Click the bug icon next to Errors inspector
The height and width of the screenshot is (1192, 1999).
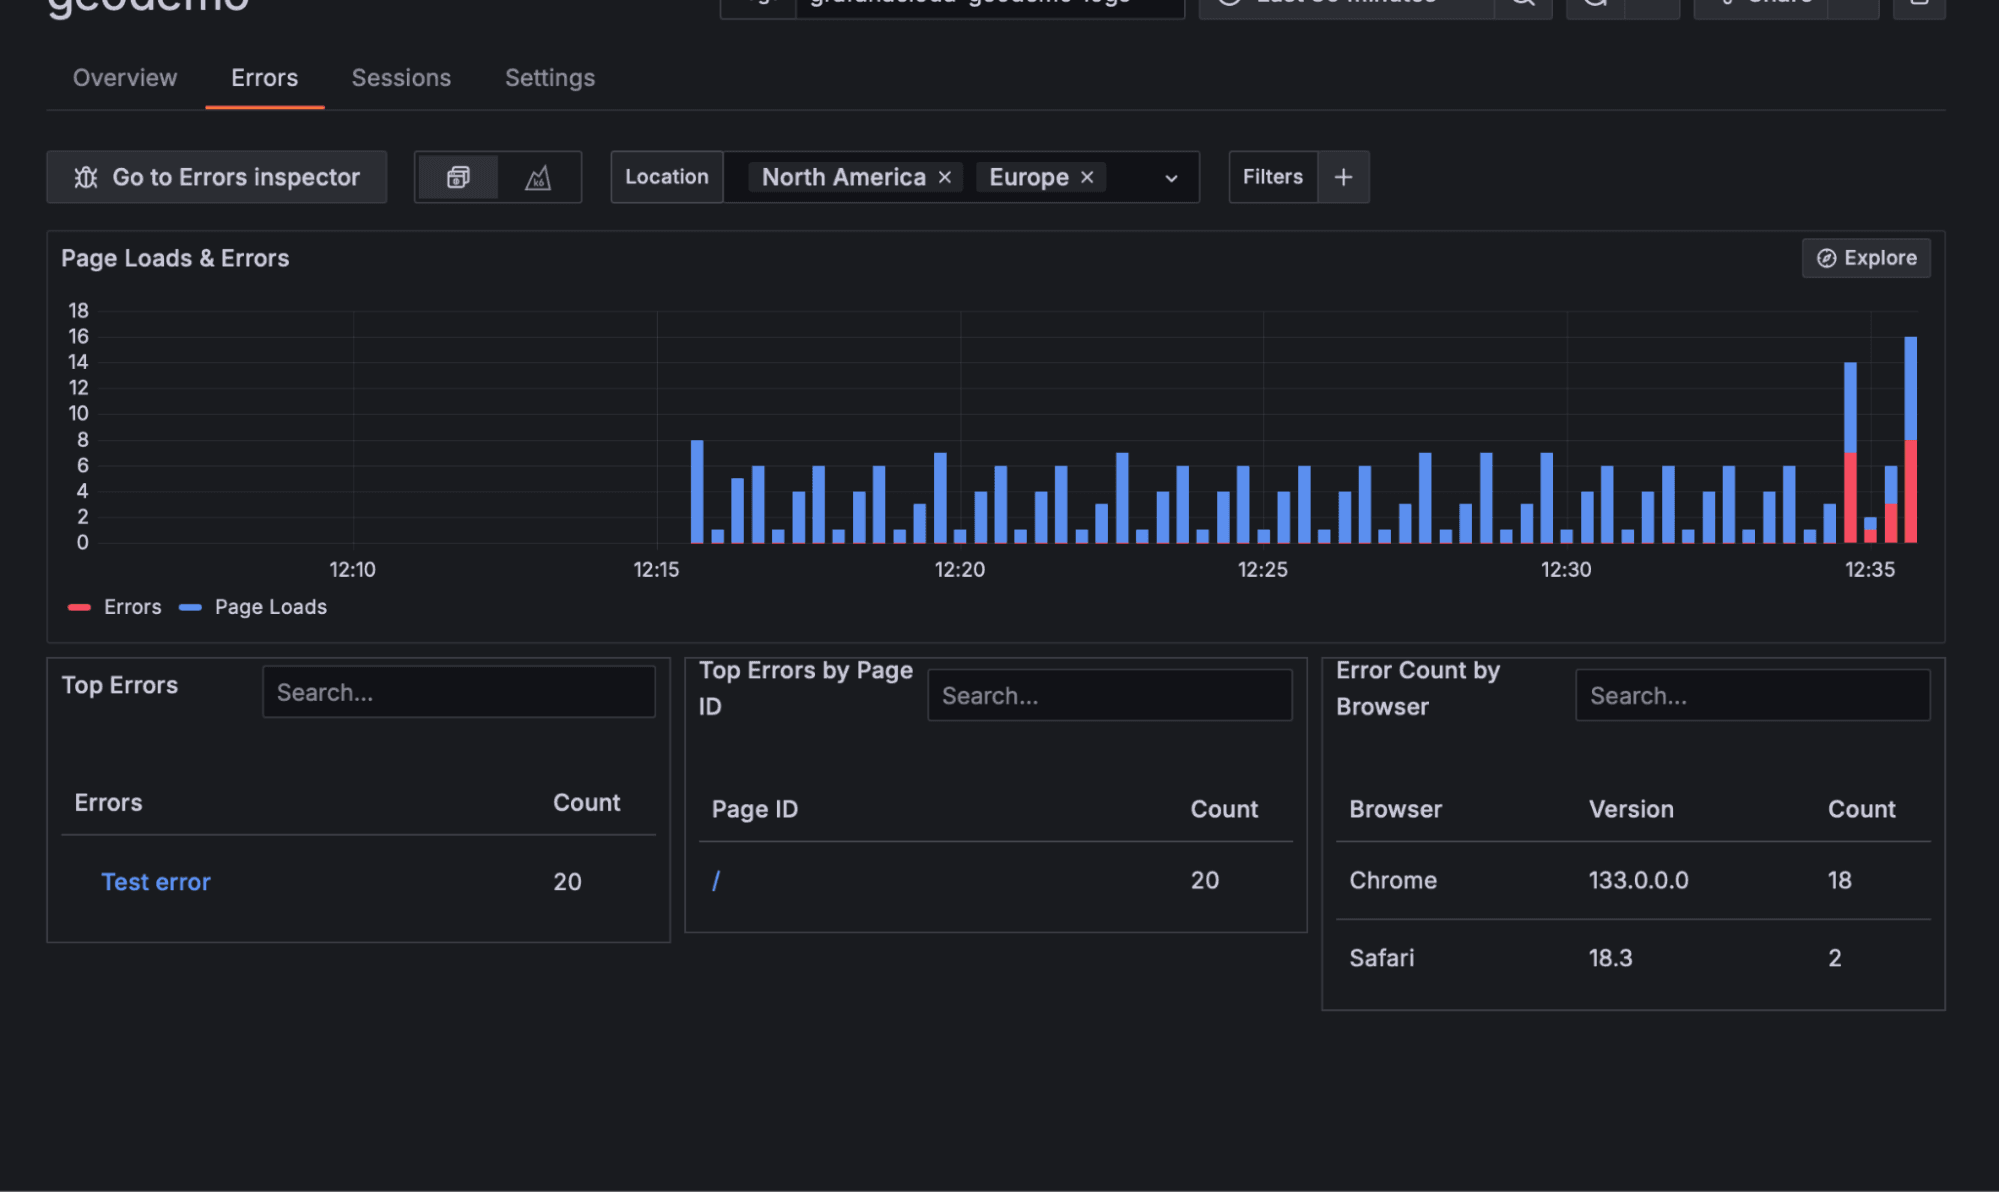click(x=86, y=177)
